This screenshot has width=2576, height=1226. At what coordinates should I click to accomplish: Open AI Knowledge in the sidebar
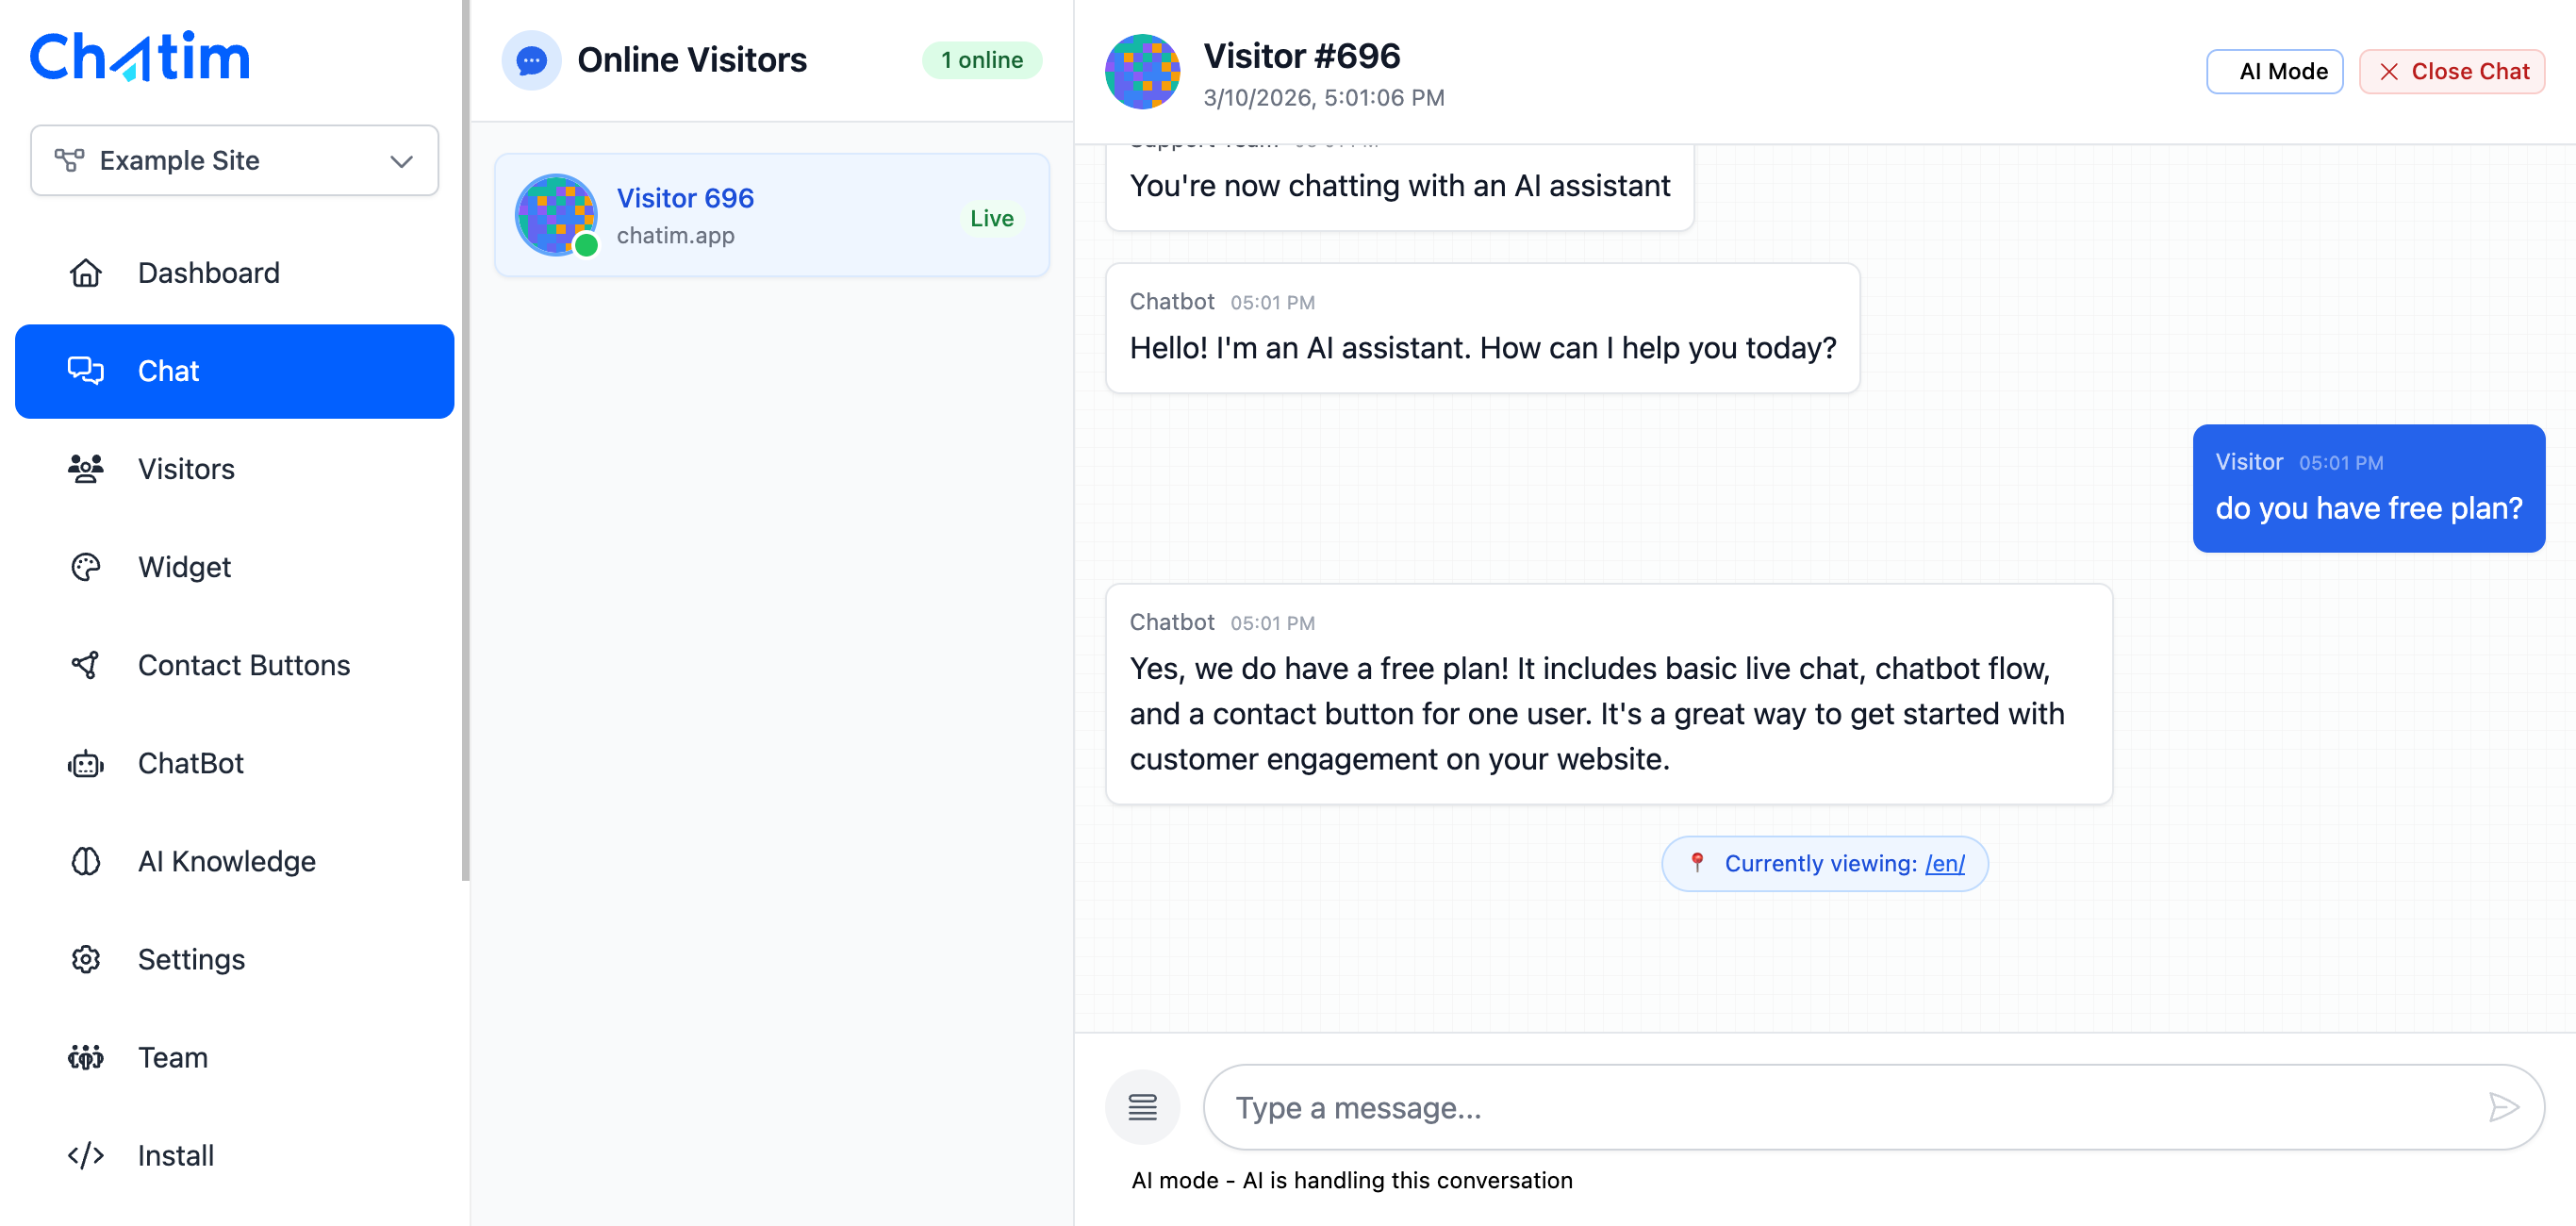[x=234, y=861]
